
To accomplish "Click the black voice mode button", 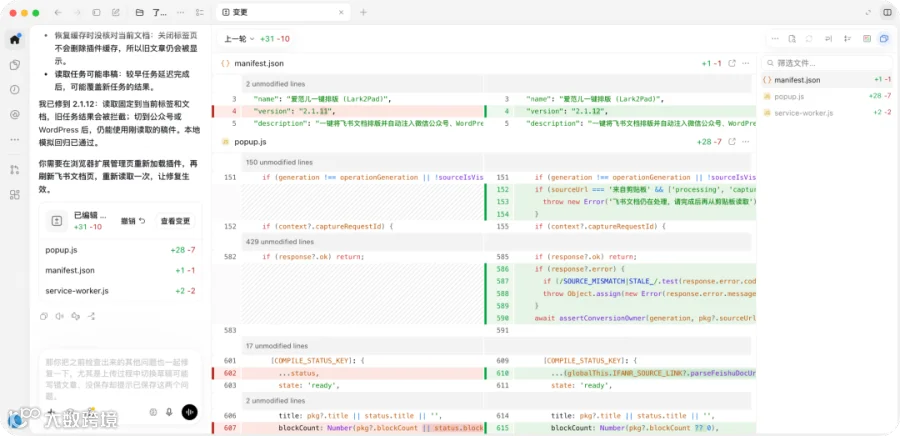I will (x=189, y=412).
